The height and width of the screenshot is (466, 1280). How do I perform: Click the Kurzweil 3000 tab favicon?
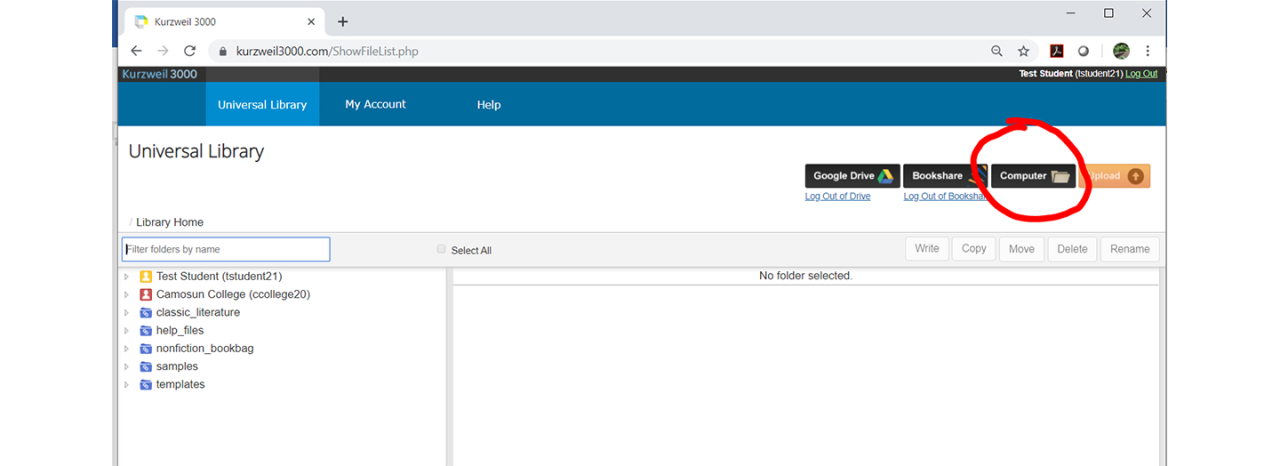(x=141, y=21)
